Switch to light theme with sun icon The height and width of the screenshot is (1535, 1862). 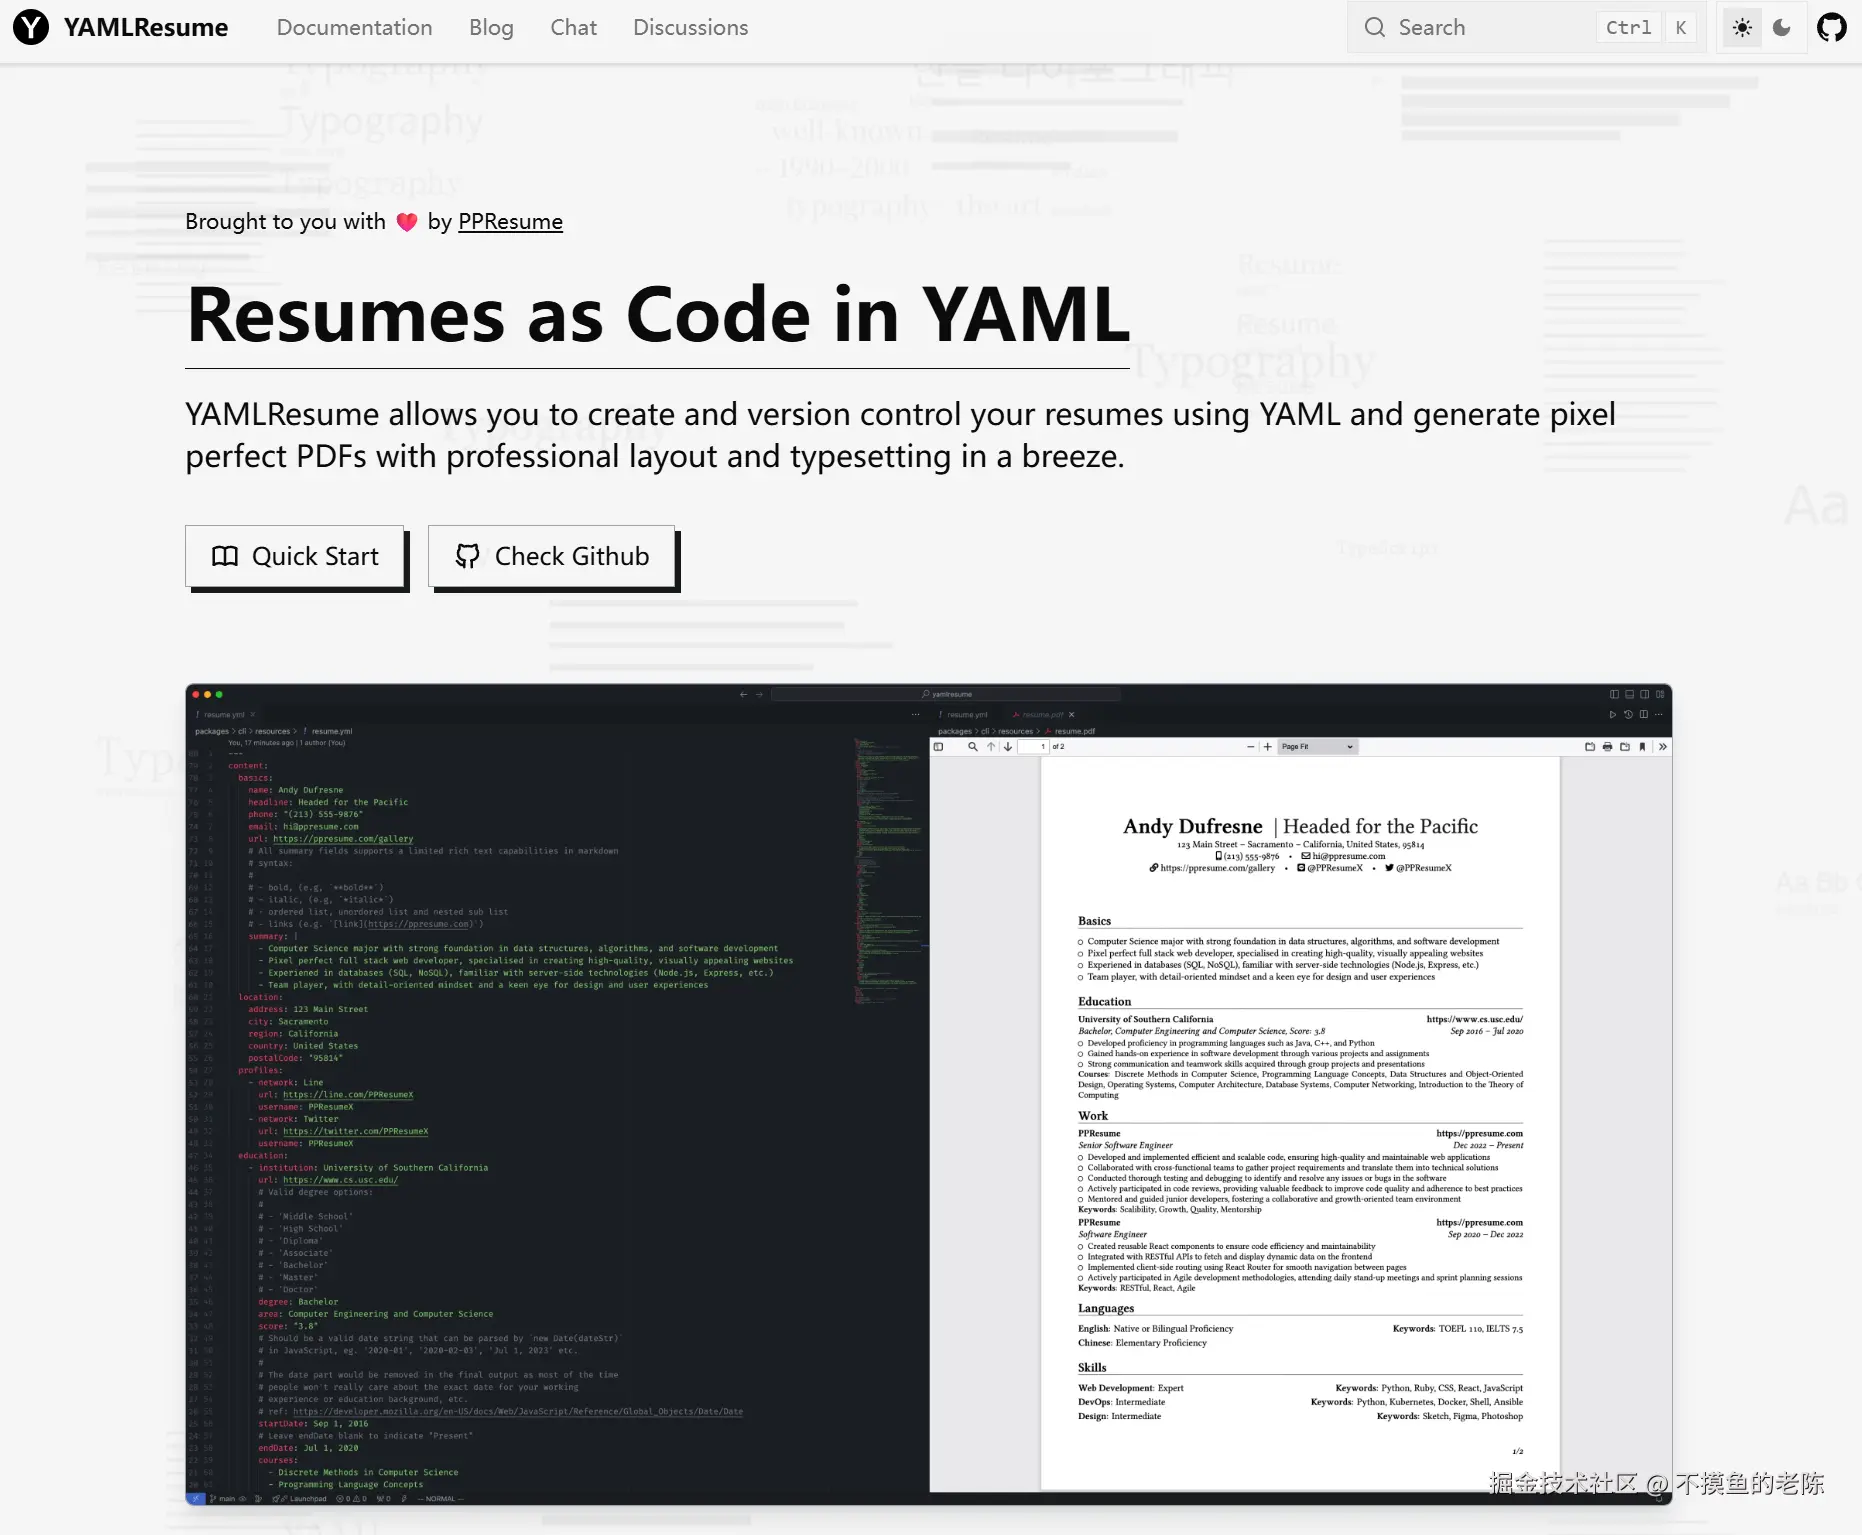pos(1742,27)
